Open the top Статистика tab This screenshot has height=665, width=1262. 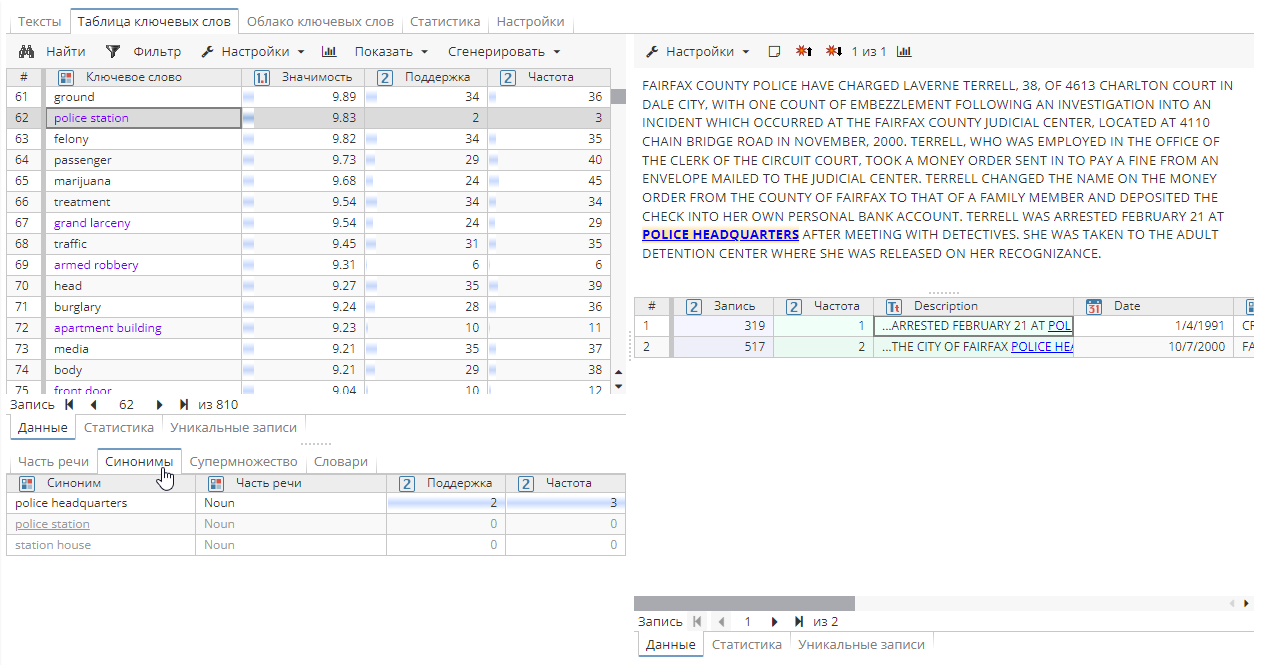[445, 21]
